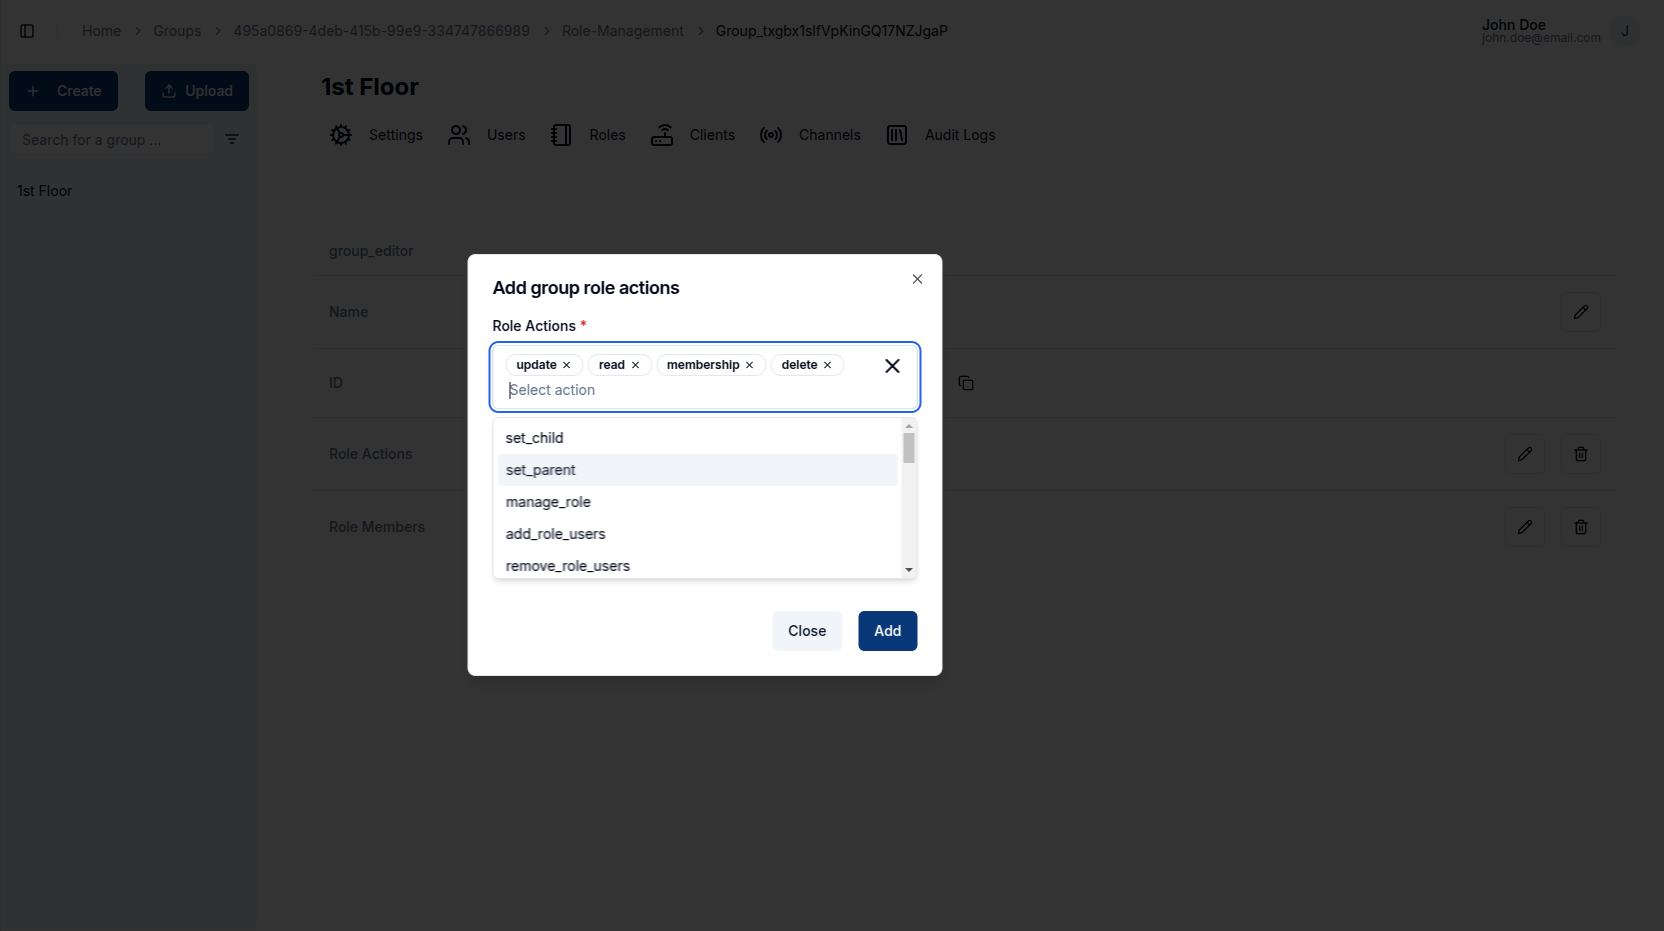This screenshot has height=931, width=1664.
Task: Edit the role Name pencil icon
Action: coord(1580,312)
